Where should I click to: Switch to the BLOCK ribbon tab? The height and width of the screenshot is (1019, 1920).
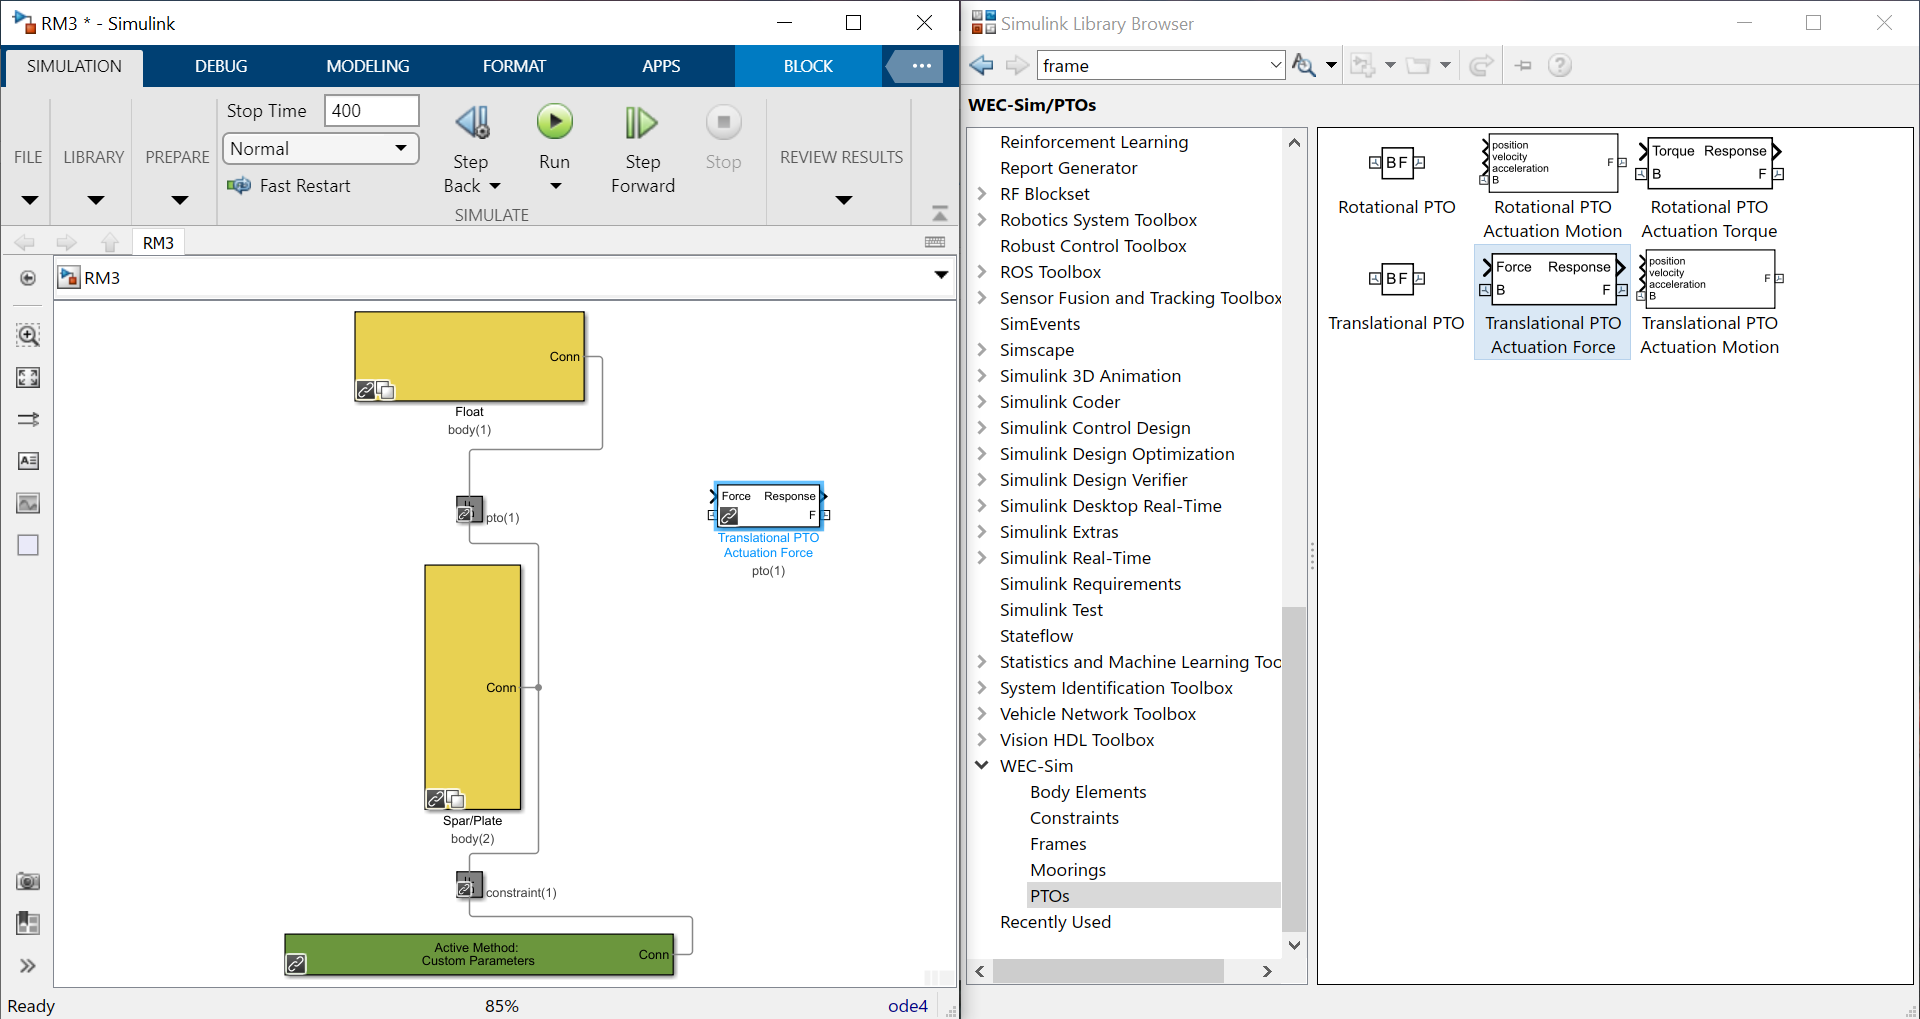(x=808, y=66)
